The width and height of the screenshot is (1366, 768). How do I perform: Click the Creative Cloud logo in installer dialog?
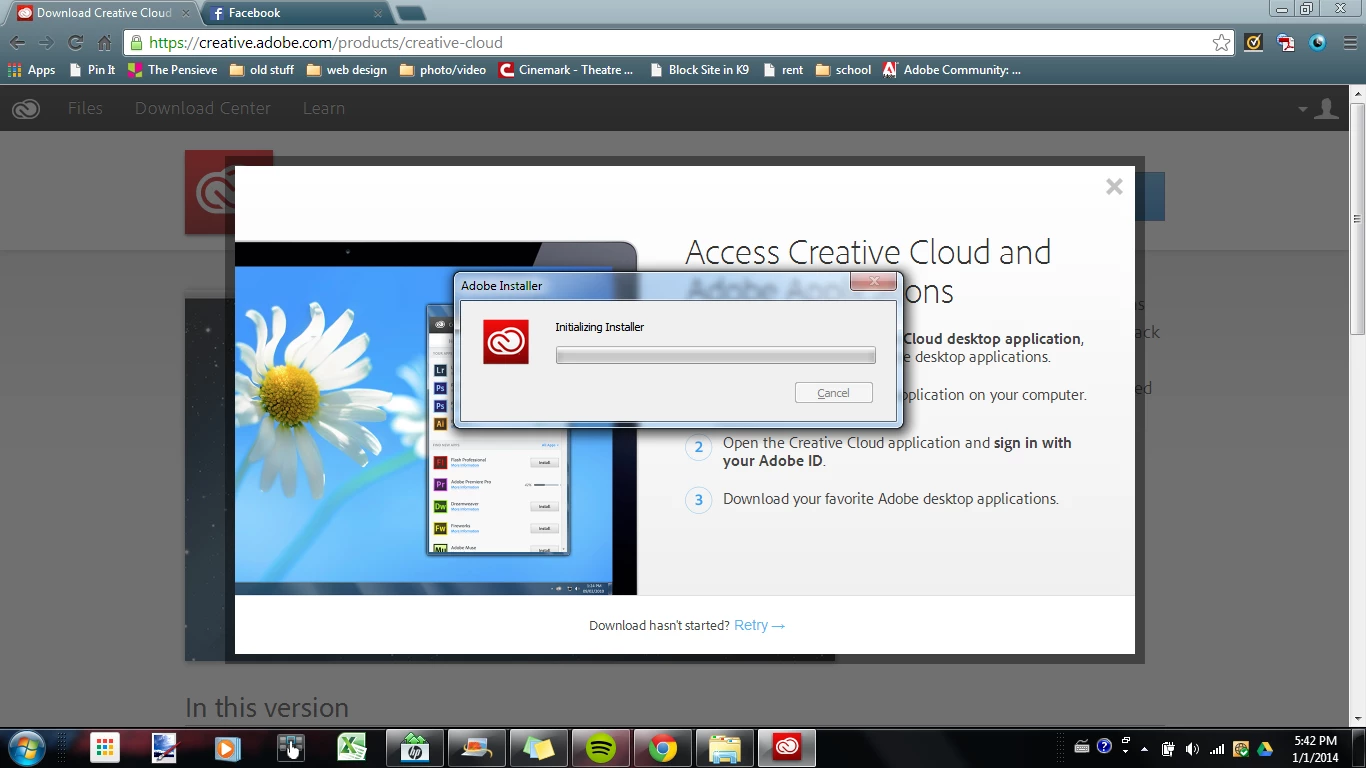pos(506,342)
